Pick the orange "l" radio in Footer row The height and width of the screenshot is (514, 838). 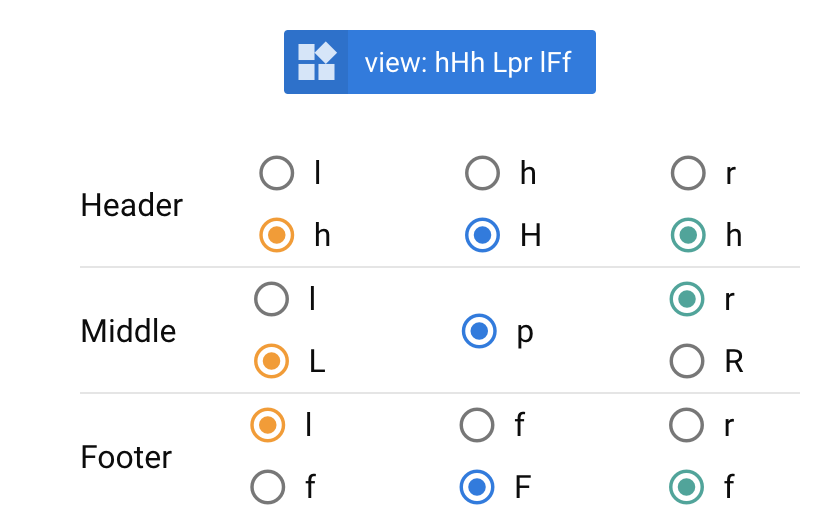click(x=267, y=425)
